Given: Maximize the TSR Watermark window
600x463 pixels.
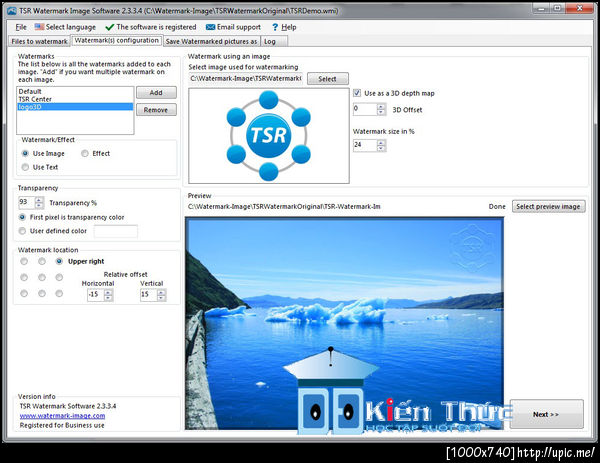Looking at the screenshot, I should (558, 8).
